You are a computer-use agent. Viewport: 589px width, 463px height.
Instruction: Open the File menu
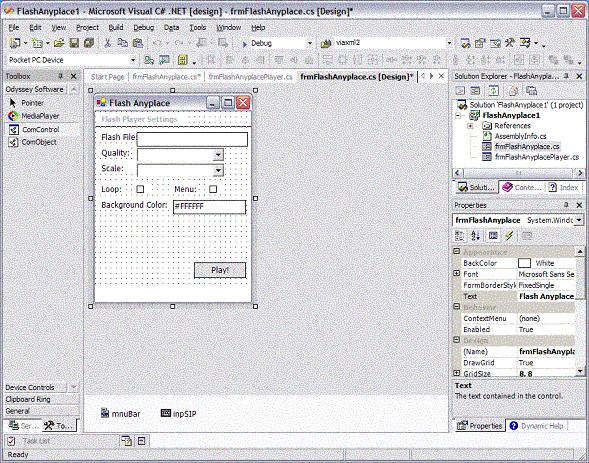tap(14, 28)
